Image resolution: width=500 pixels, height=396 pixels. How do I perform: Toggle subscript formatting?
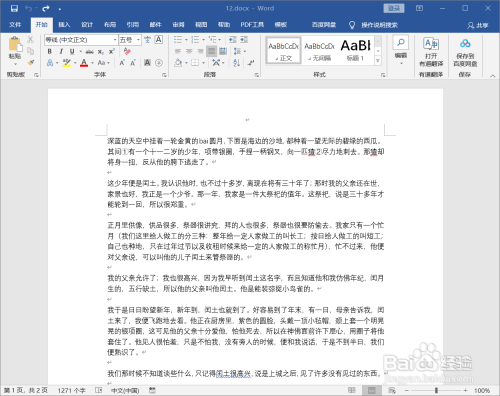[100, 51]
